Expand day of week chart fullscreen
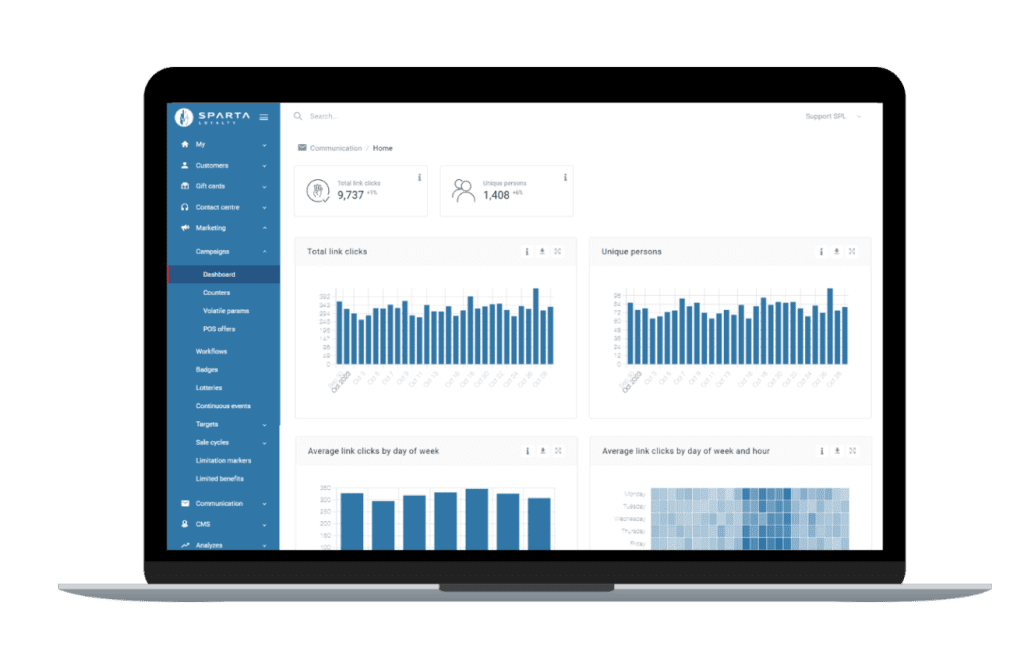Image resolution: width=1024 pixels, height=669 pixels. tap(558, 451)
